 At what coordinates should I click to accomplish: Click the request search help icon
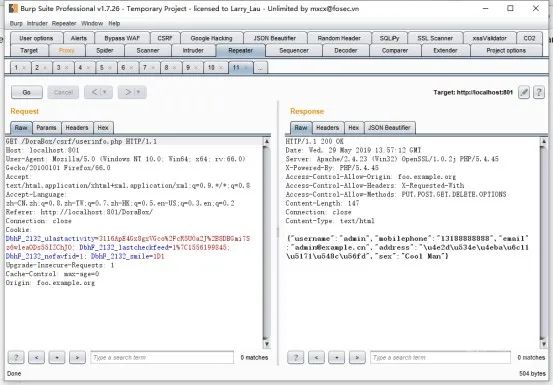click(x=16, y=357)
